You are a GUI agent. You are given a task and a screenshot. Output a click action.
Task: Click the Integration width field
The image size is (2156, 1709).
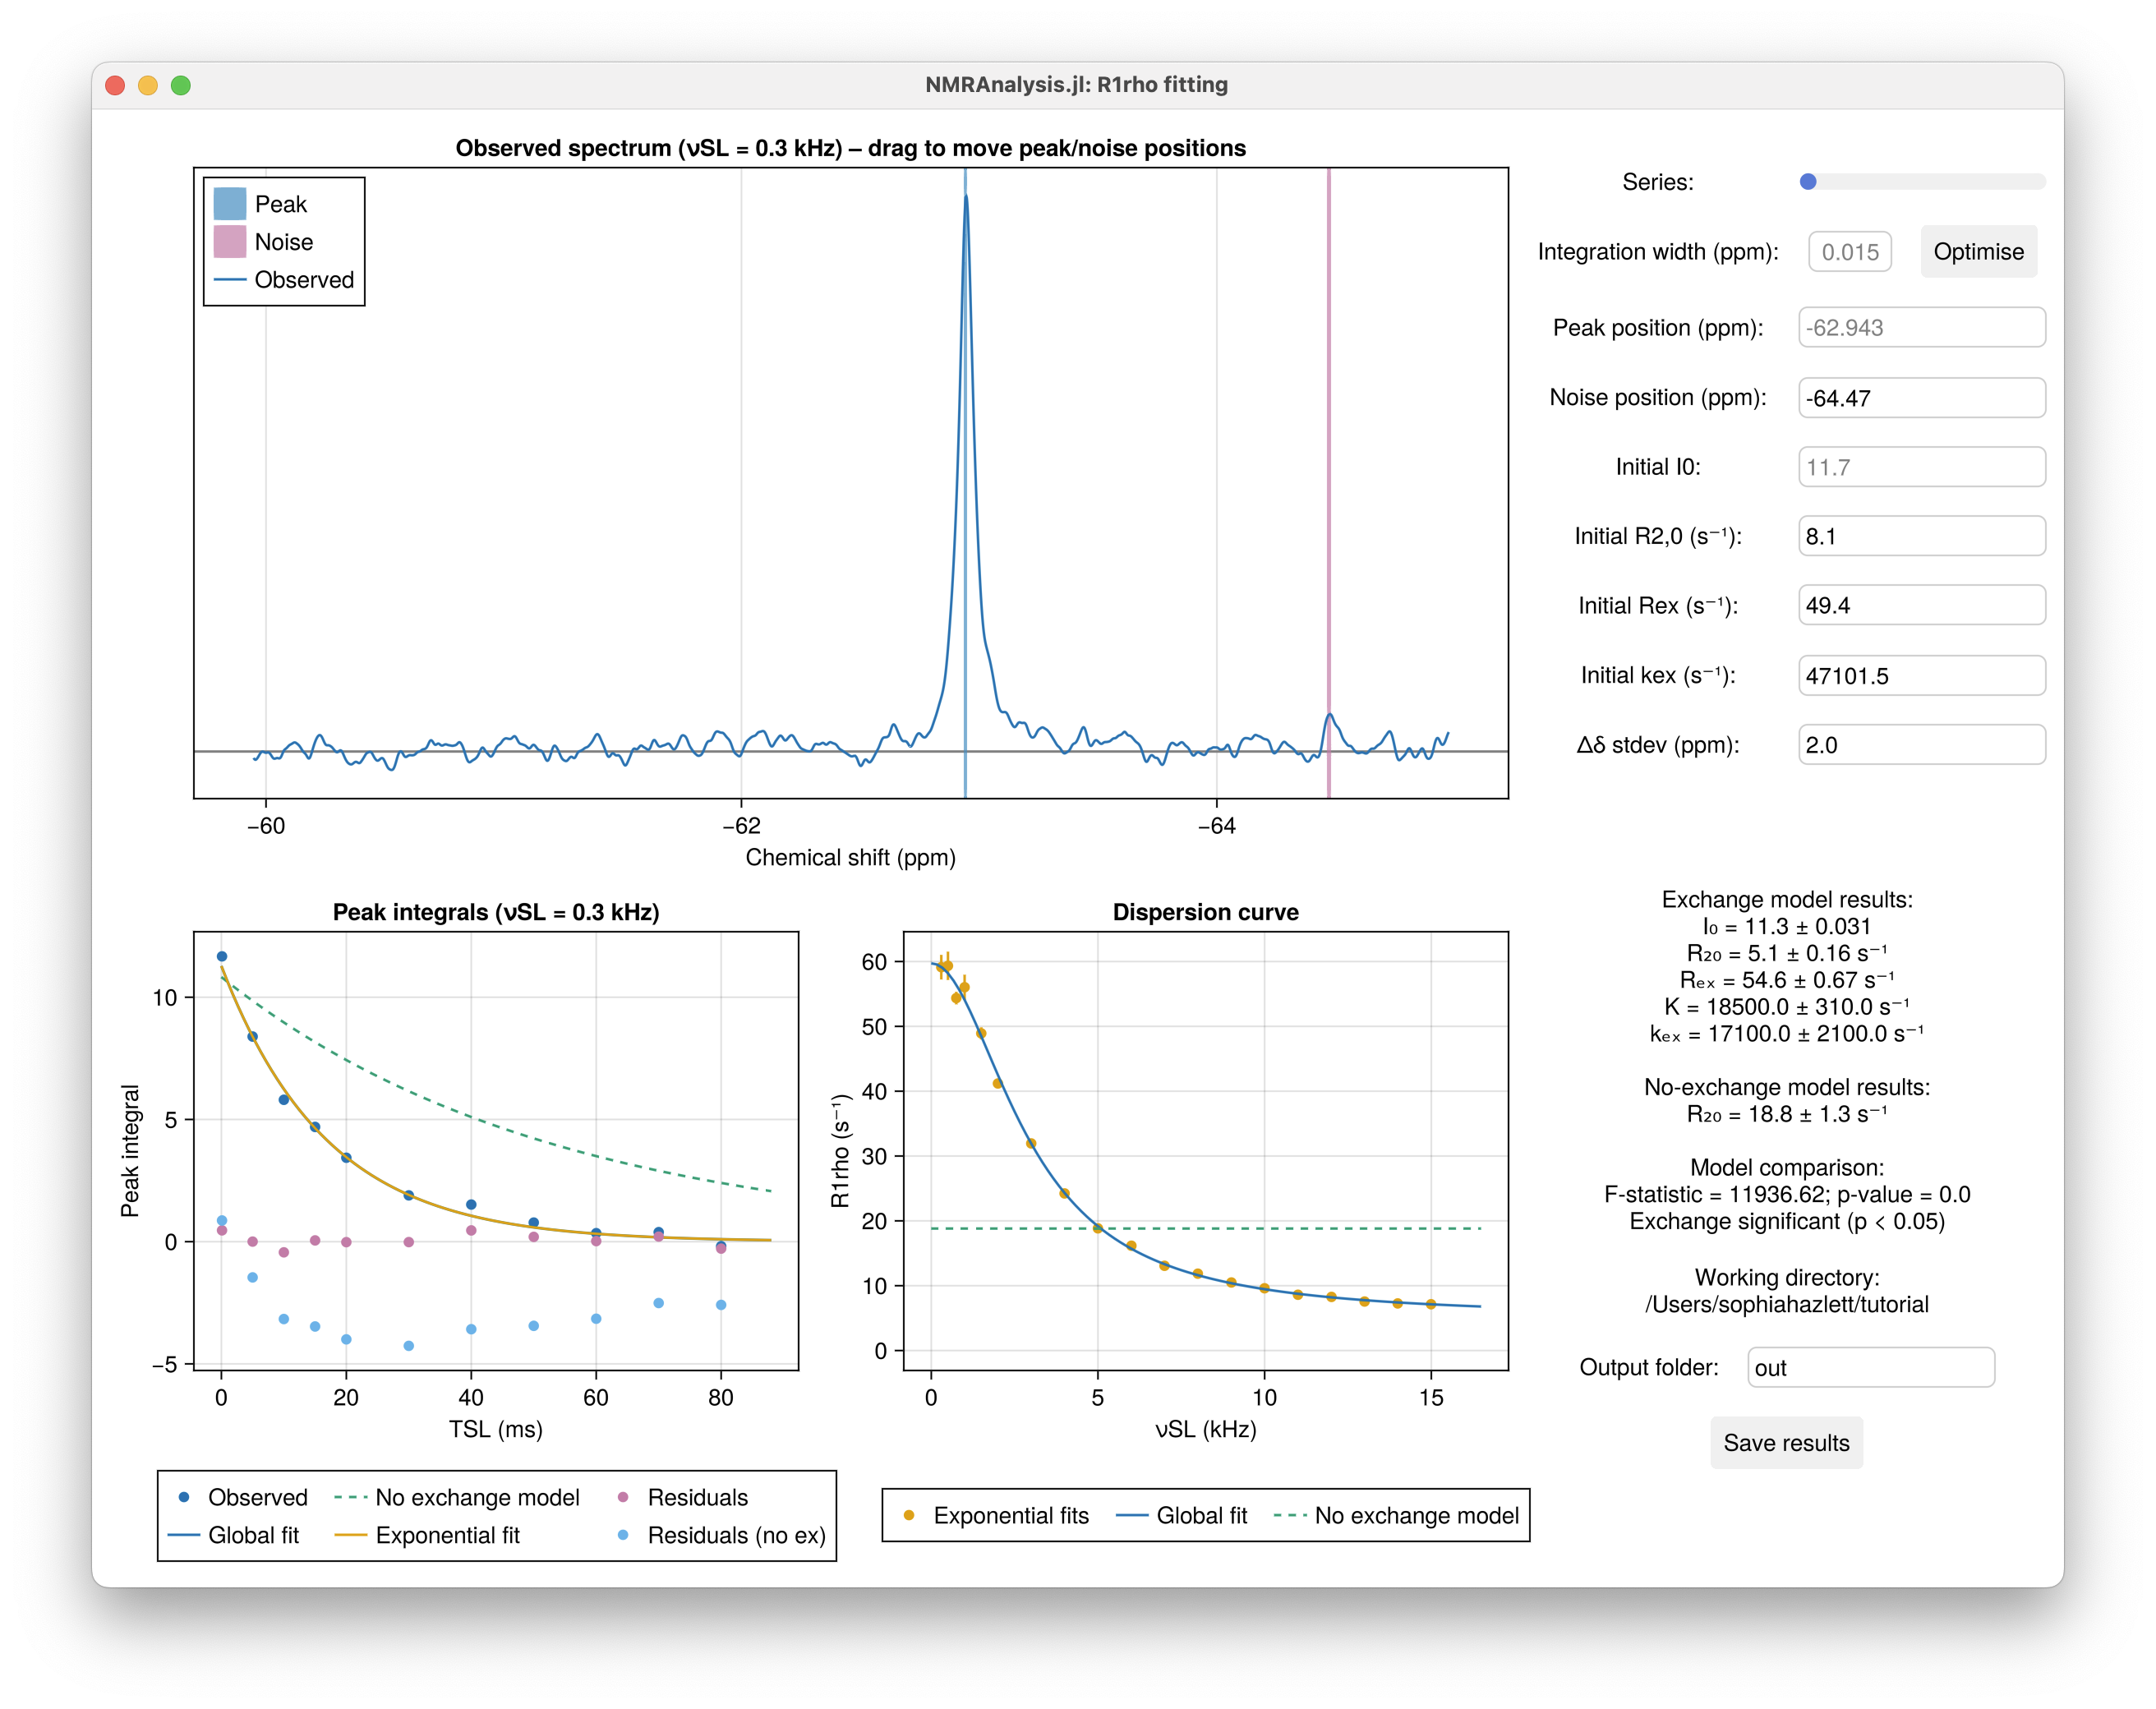pos(1850,251)
